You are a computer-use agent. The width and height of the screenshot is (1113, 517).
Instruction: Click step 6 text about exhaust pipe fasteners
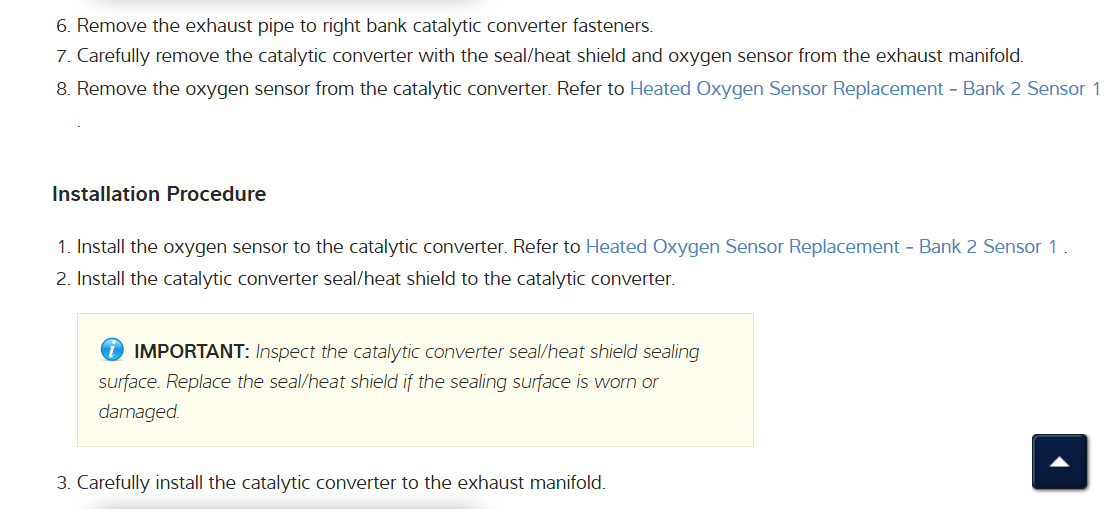pyautogui.click(x=364, y=25)
